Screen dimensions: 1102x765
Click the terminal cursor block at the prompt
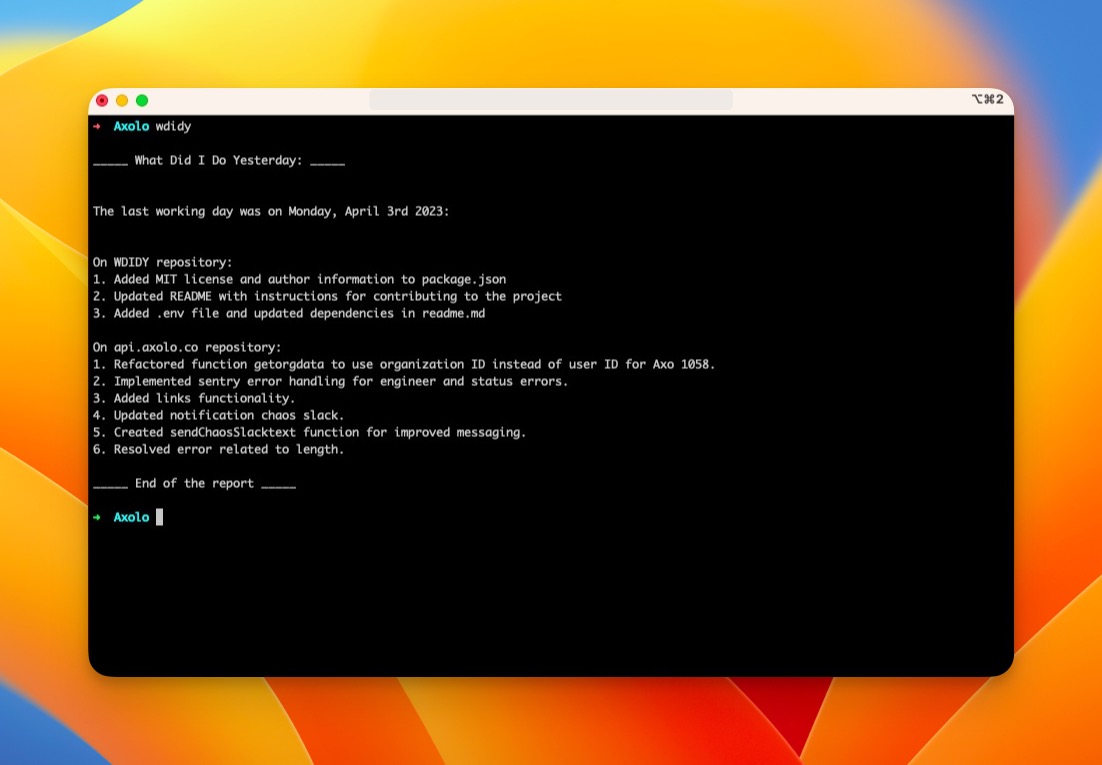(x=160, y=517)
